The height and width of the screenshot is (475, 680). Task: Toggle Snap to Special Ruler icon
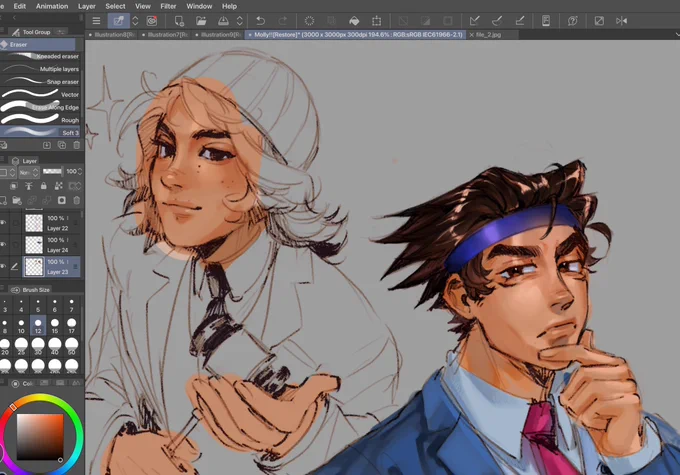pyautogui.click(x=497, y=21)
